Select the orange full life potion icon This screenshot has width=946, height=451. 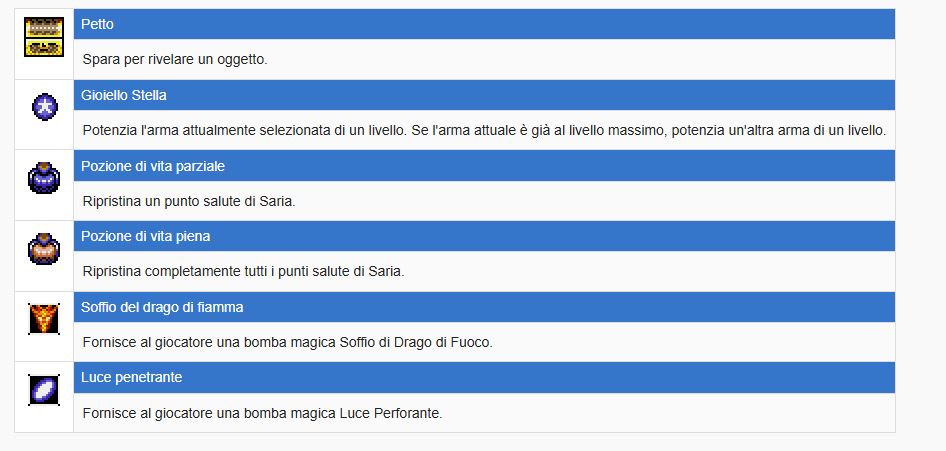pyautogui.click(x=44, y=248)
